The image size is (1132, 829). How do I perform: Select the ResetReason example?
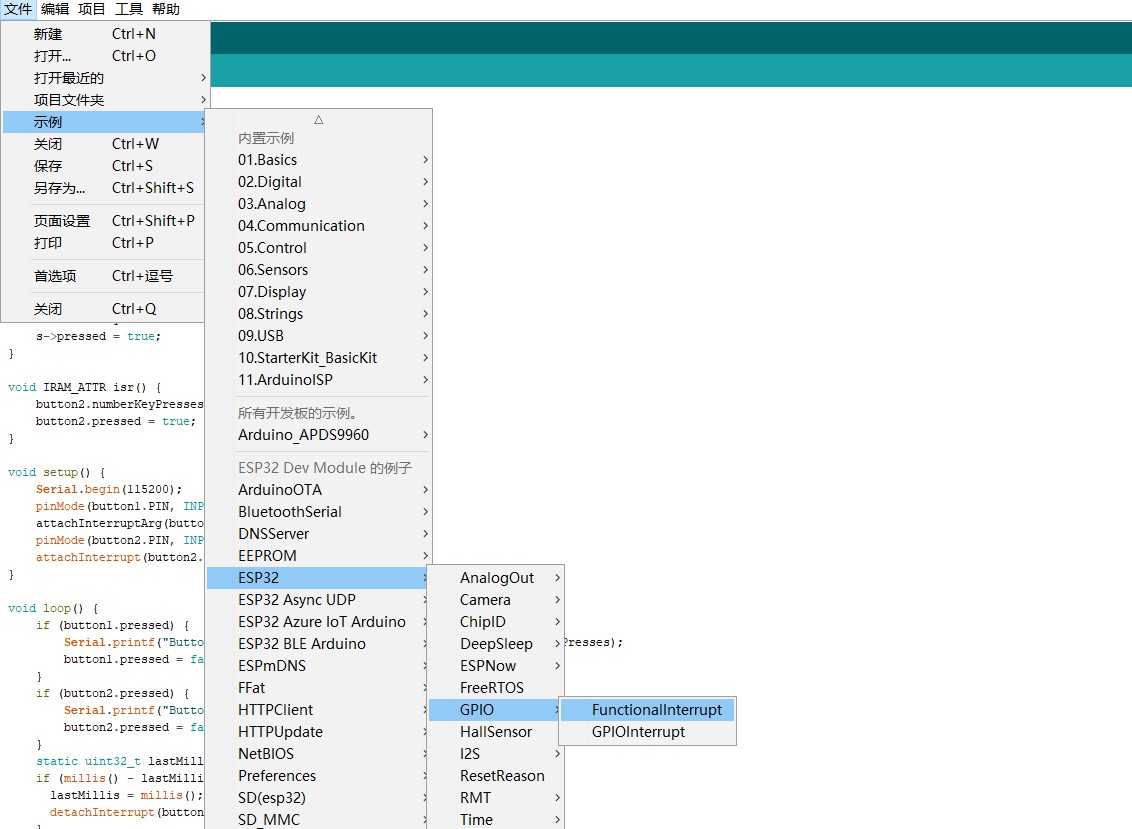click(496, 776)
